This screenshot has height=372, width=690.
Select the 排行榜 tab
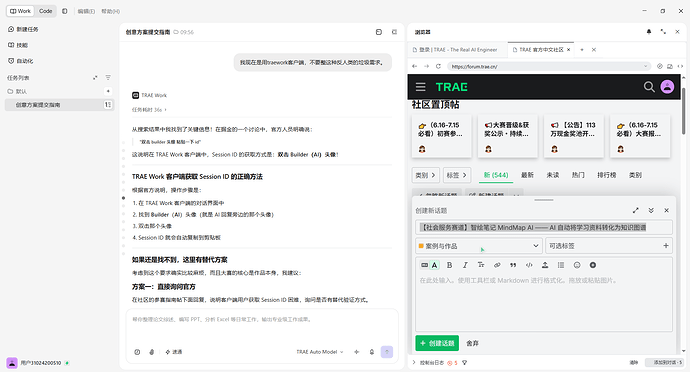(x=606, y=175)
